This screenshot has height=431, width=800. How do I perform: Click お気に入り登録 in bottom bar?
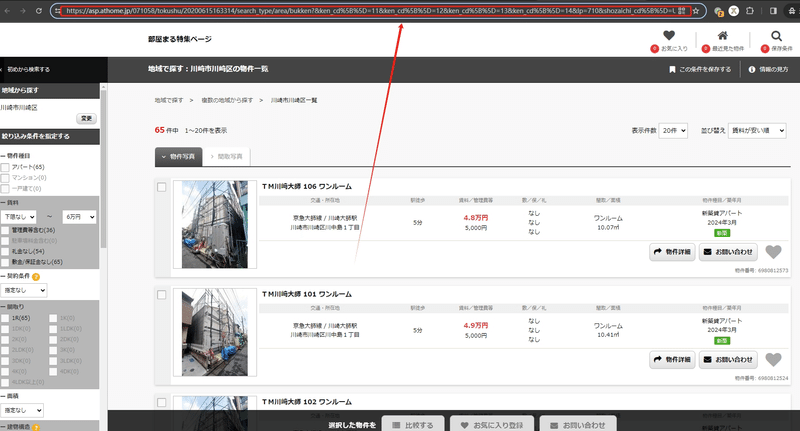coord(492,425)
